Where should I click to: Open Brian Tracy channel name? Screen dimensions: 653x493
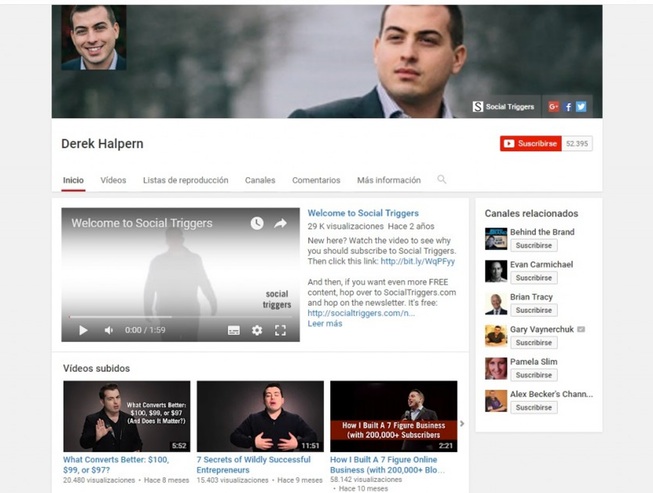(x=531, y=297)
